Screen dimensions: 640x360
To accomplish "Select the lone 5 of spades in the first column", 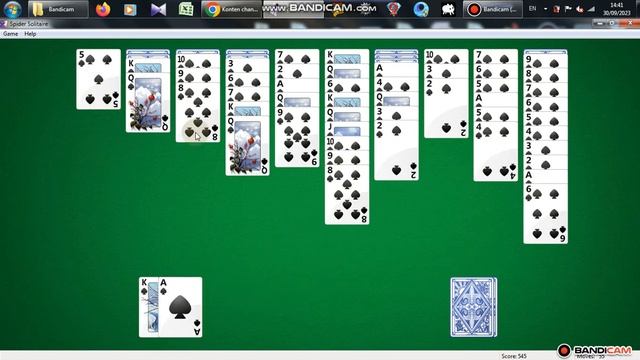I will [98, 79].
